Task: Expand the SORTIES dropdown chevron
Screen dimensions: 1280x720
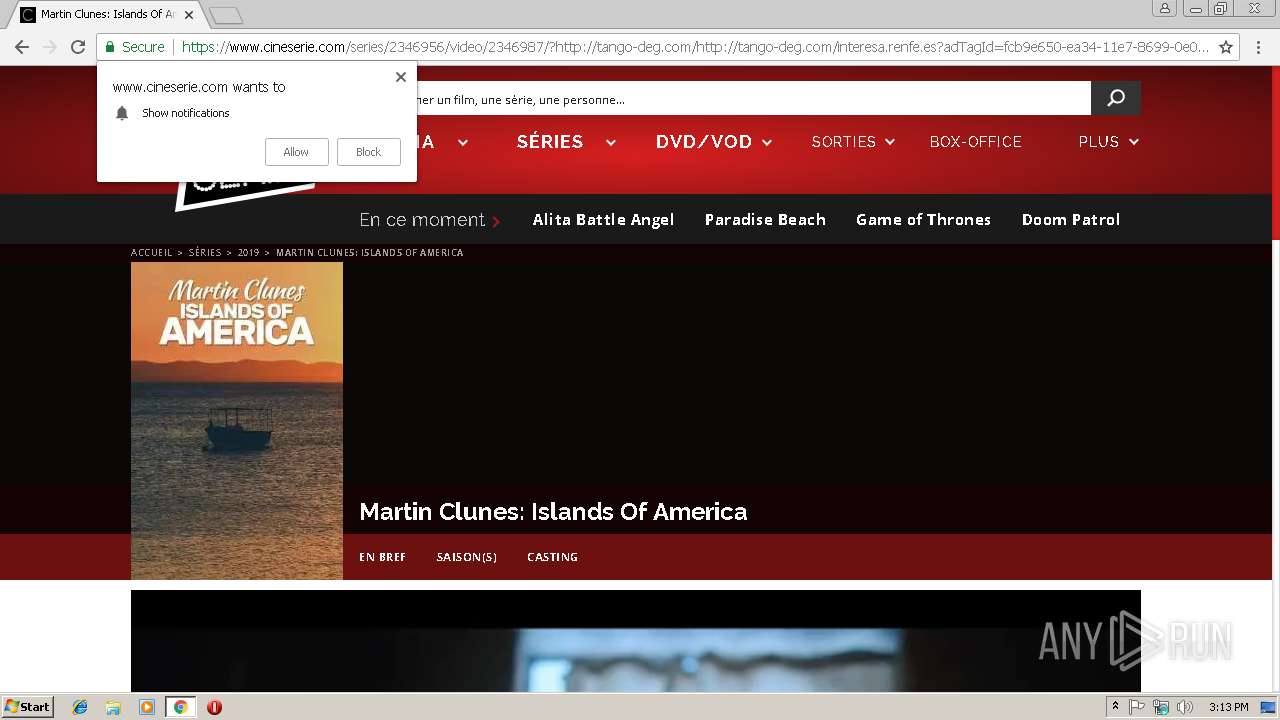Action: pos(888,142)
